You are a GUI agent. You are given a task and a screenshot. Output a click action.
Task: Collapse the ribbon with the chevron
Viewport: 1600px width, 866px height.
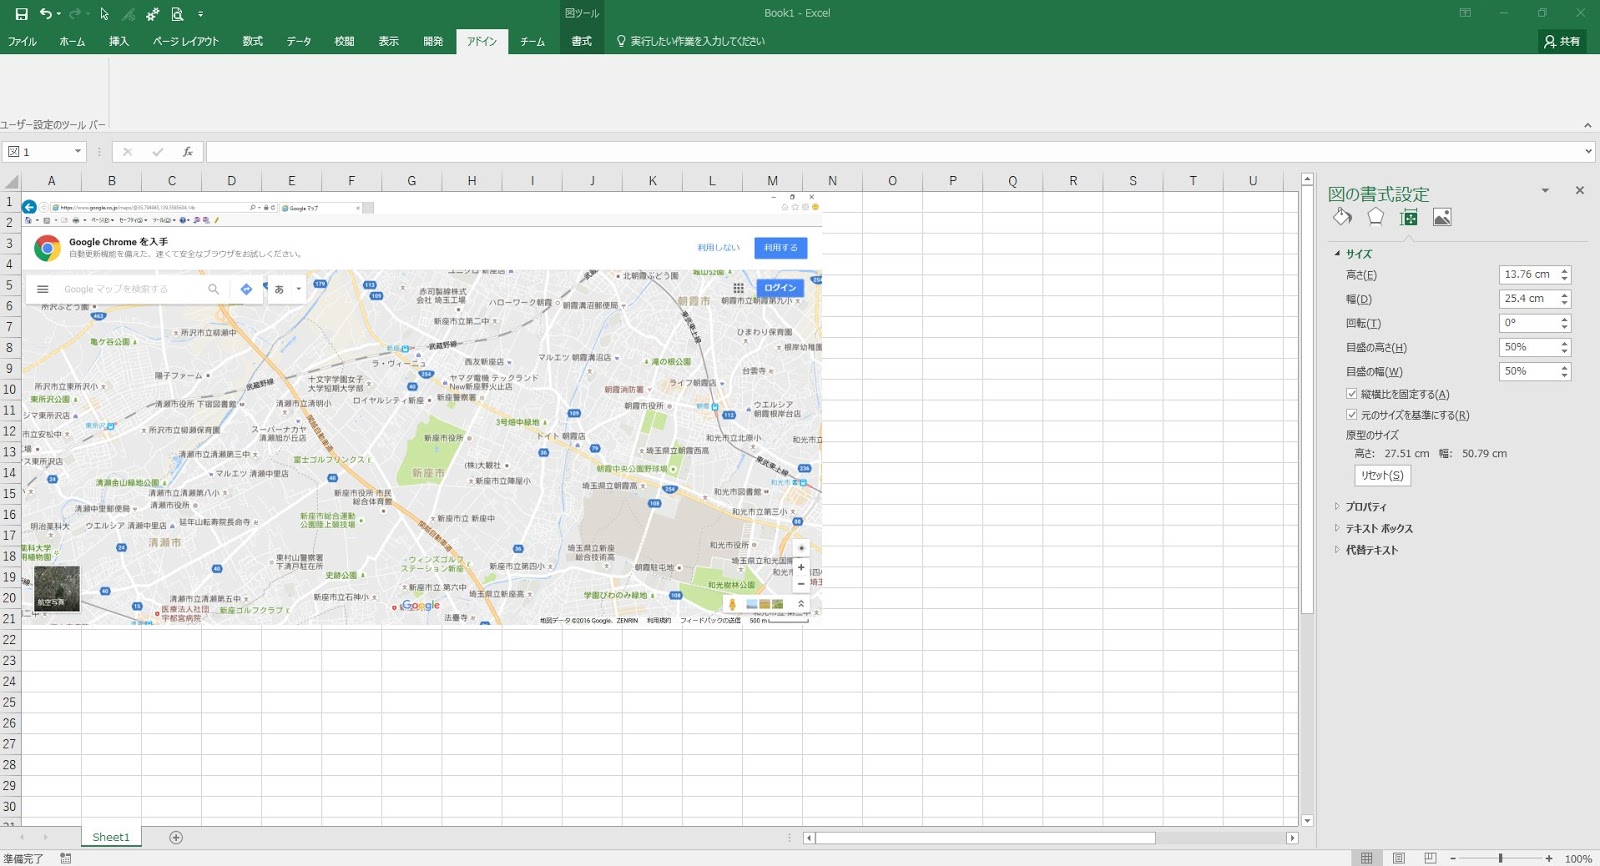pos(1587,125)
